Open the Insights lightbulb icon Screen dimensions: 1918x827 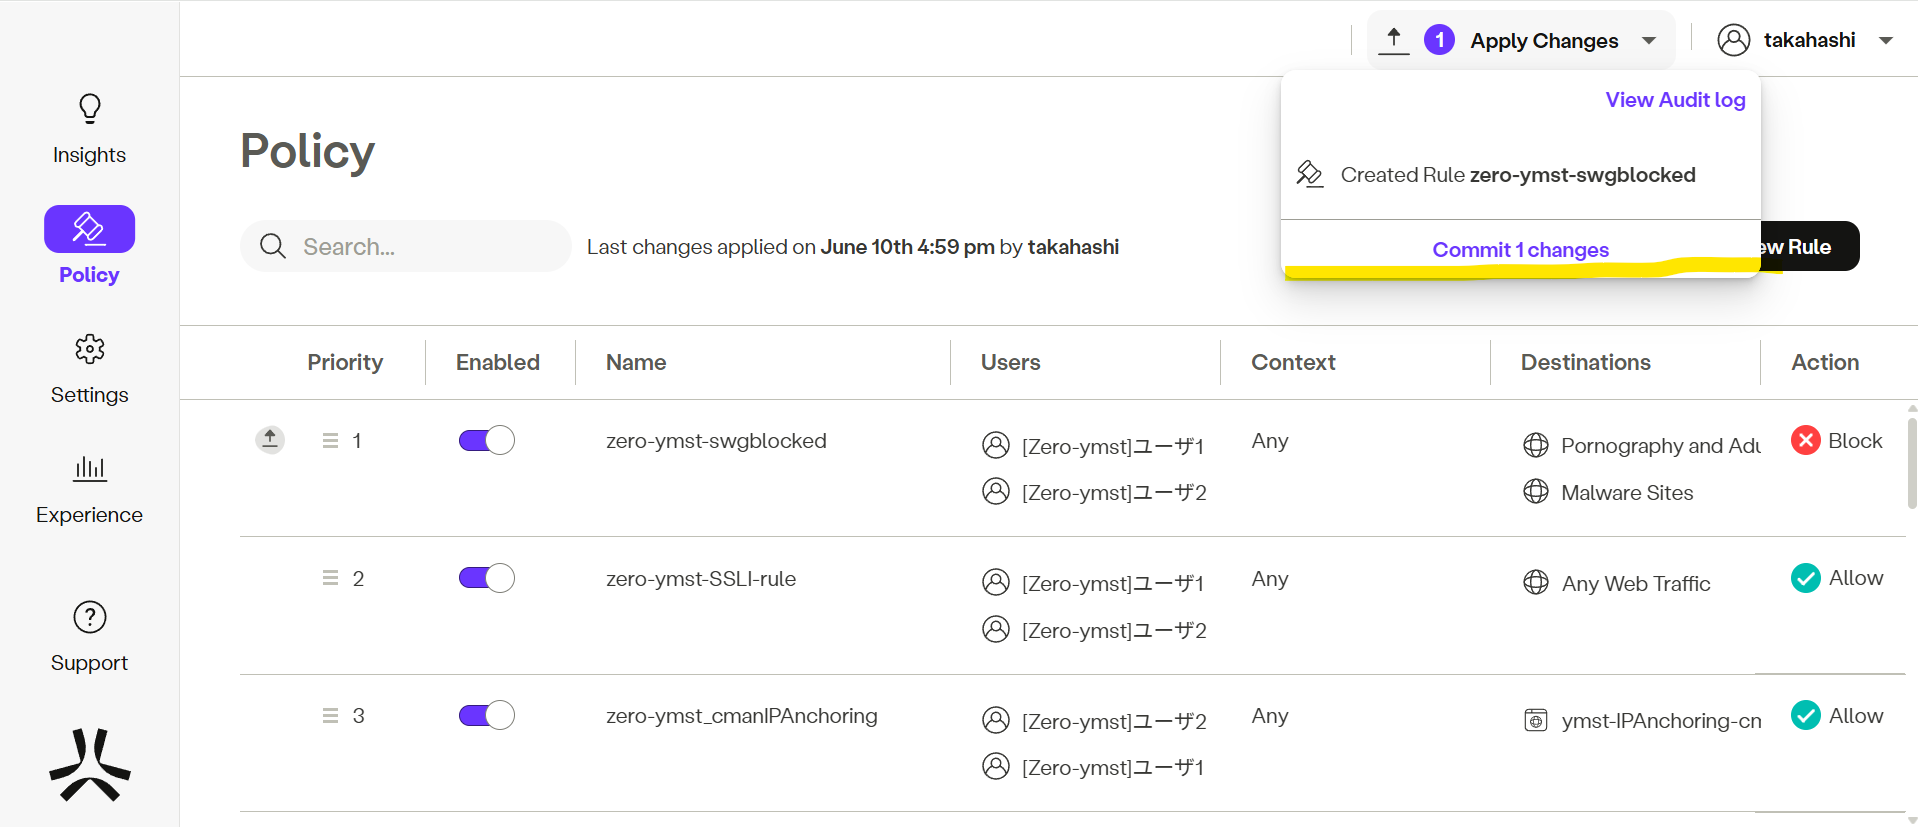click(90, 108)
